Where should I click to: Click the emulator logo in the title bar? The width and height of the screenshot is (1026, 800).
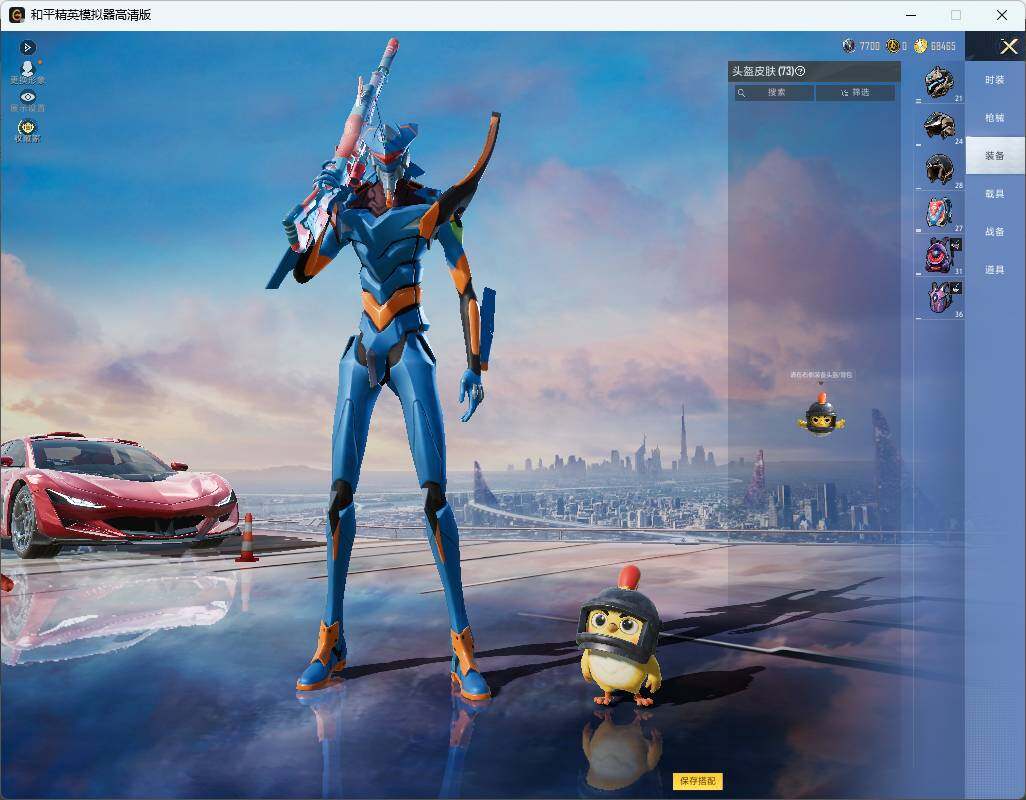coord(16,14)
